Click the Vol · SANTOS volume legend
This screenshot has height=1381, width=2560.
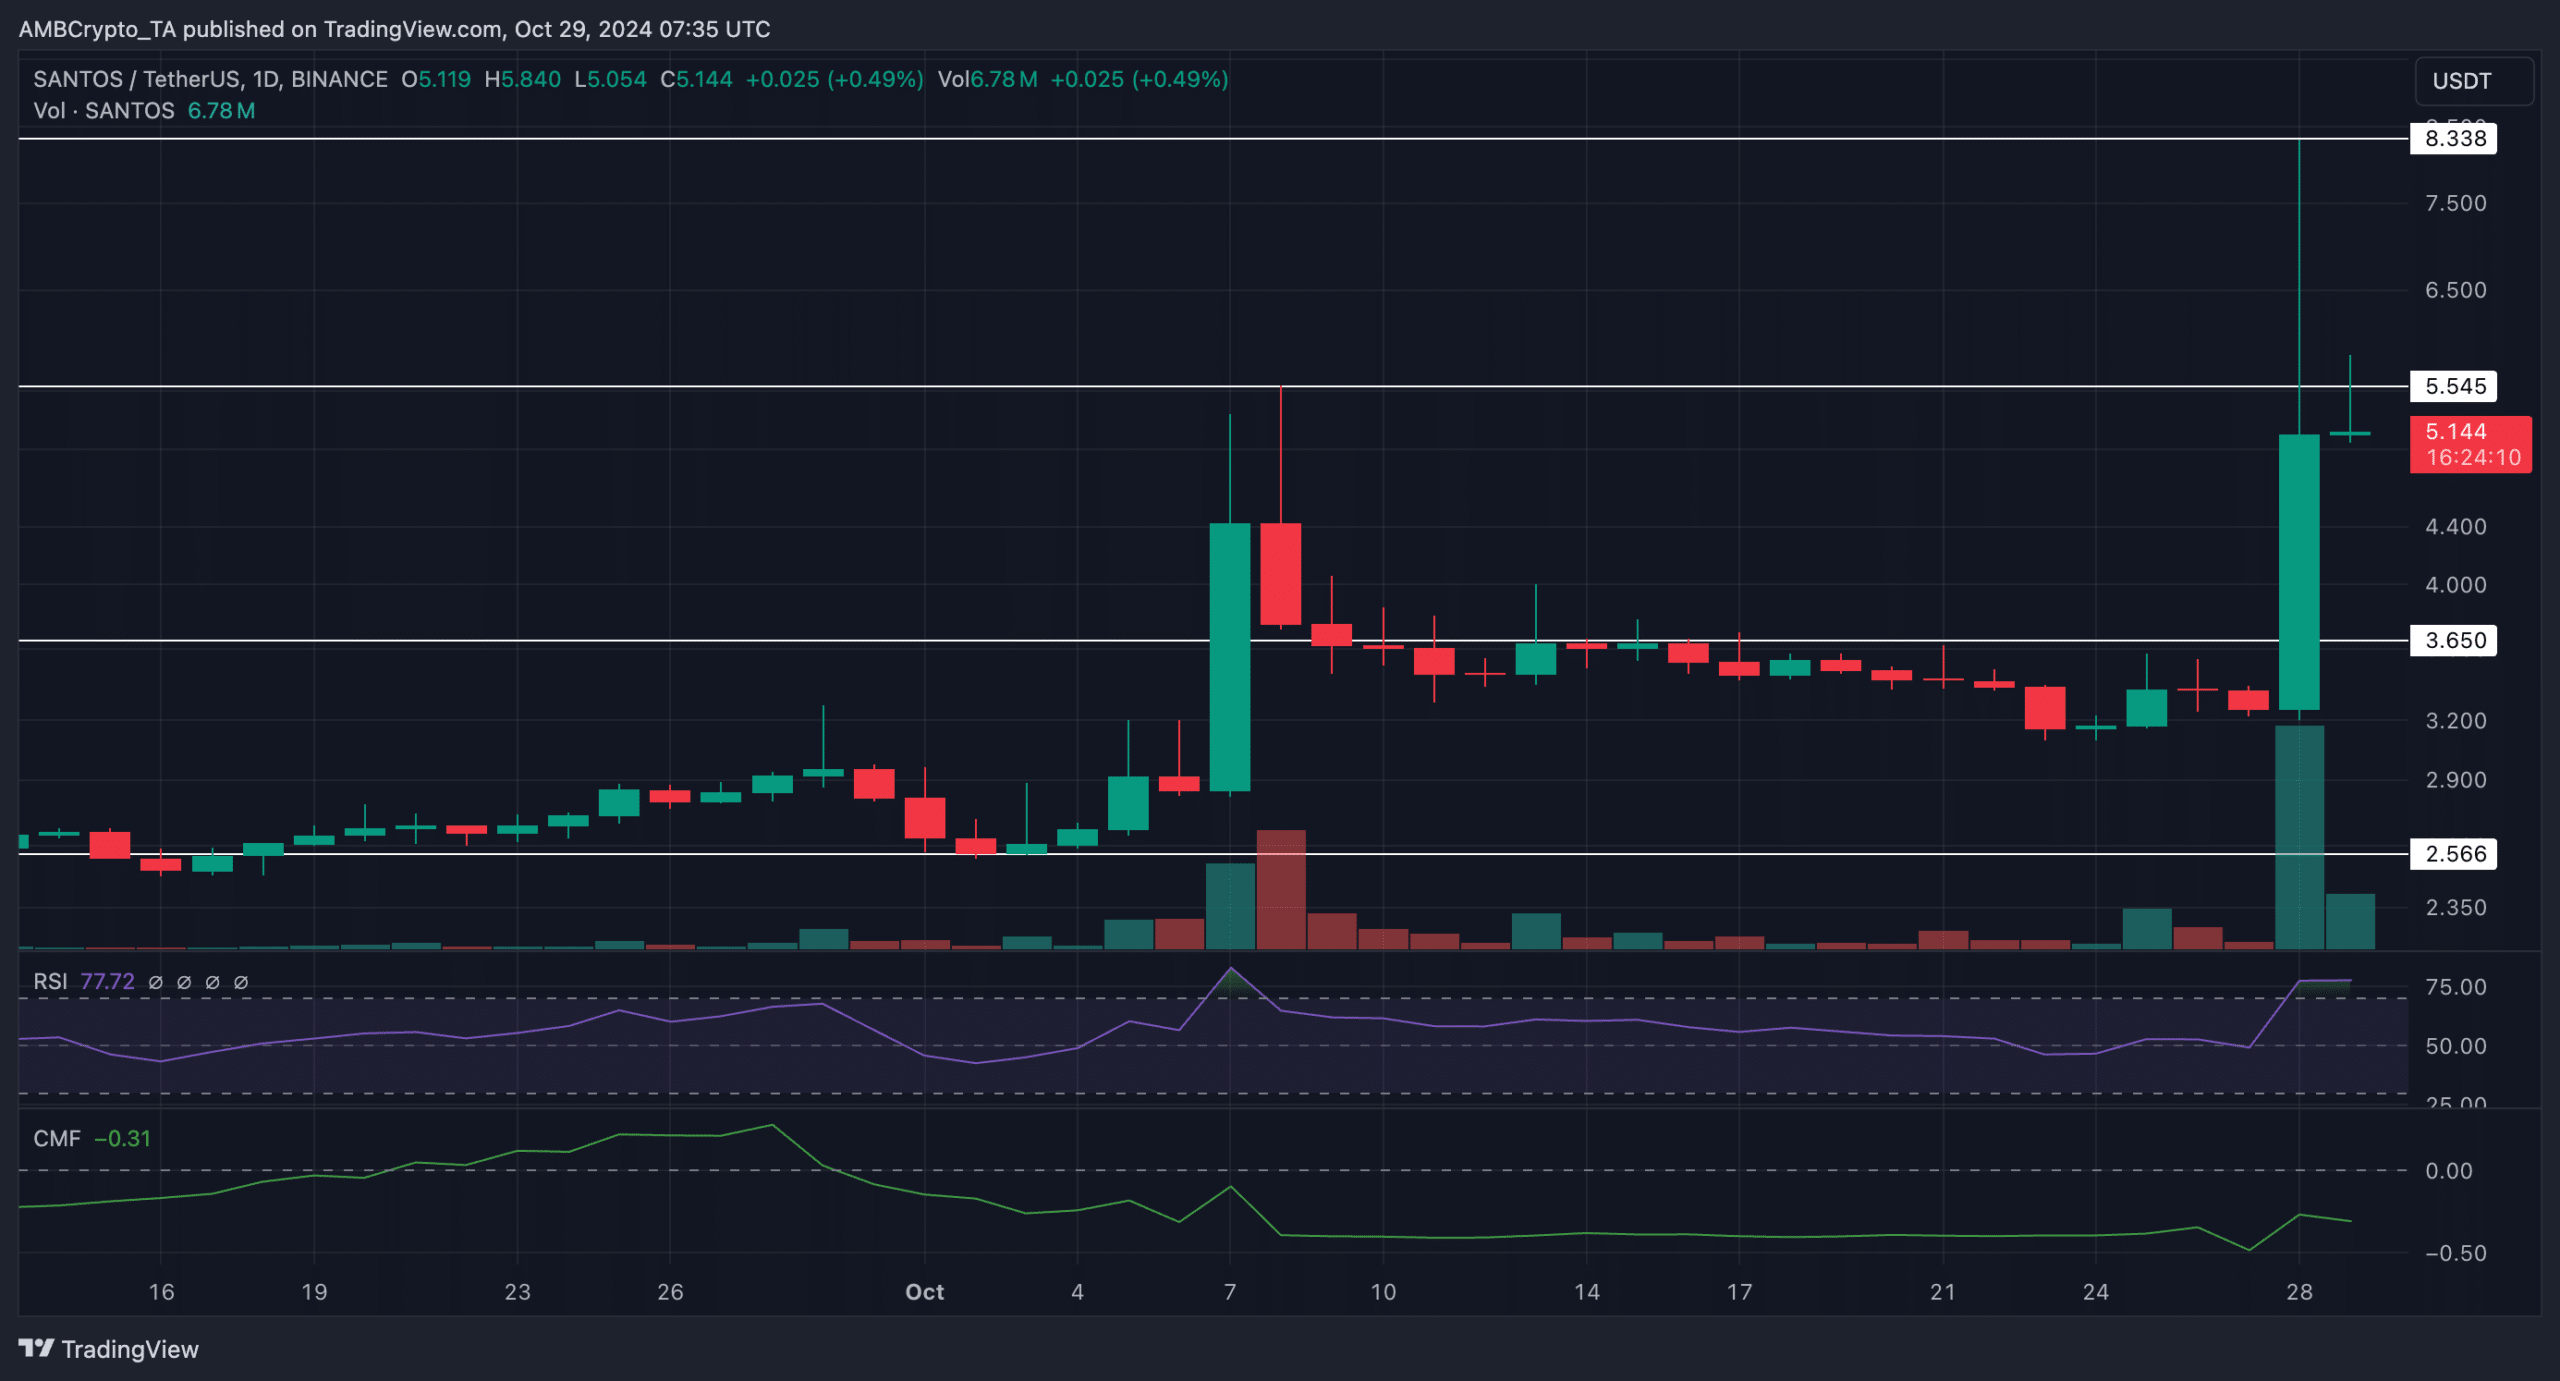tap(104, 111)
